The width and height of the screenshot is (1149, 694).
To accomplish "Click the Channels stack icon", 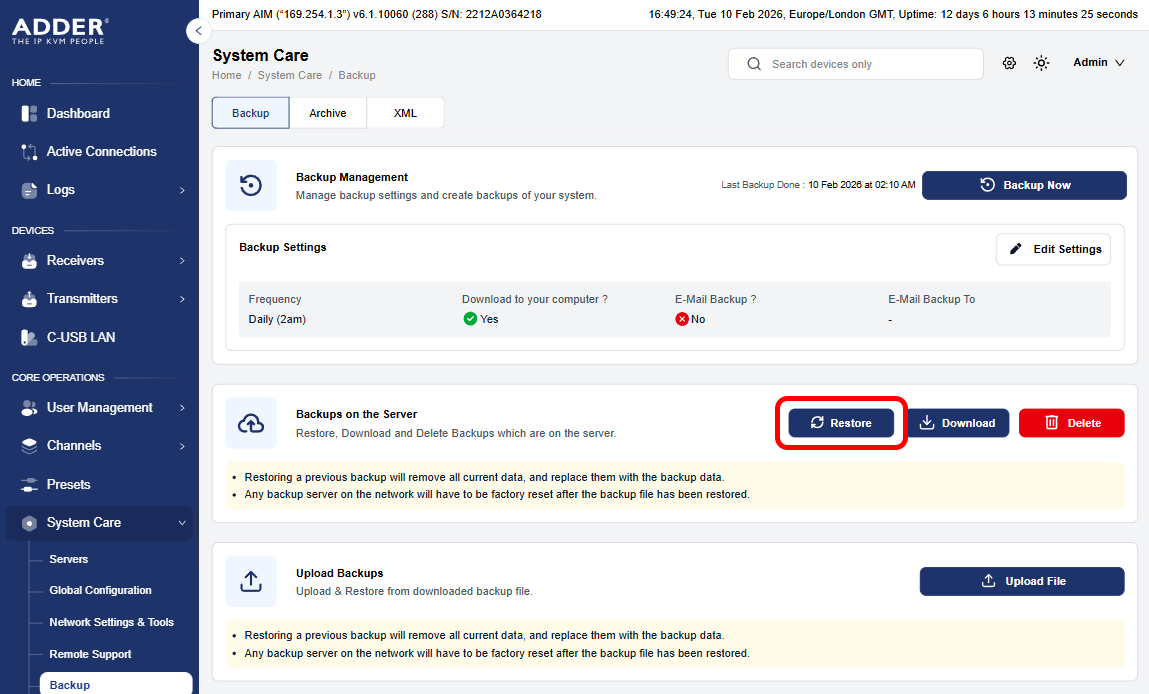I will pos(29,446).
